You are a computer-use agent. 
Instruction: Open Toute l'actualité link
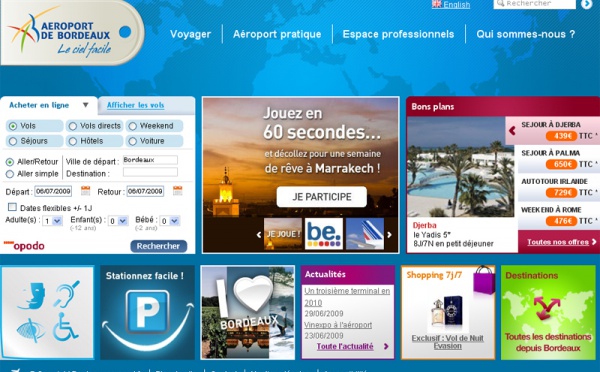(345, 346)
